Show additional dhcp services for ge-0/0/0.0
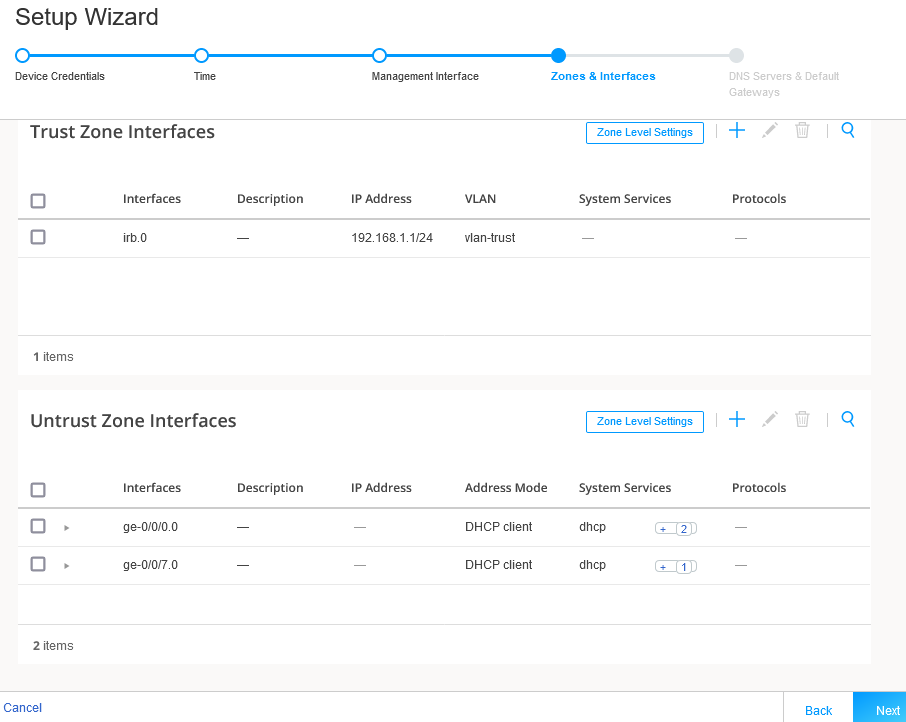Screen dimensions: 906x722 coord(675,528)
